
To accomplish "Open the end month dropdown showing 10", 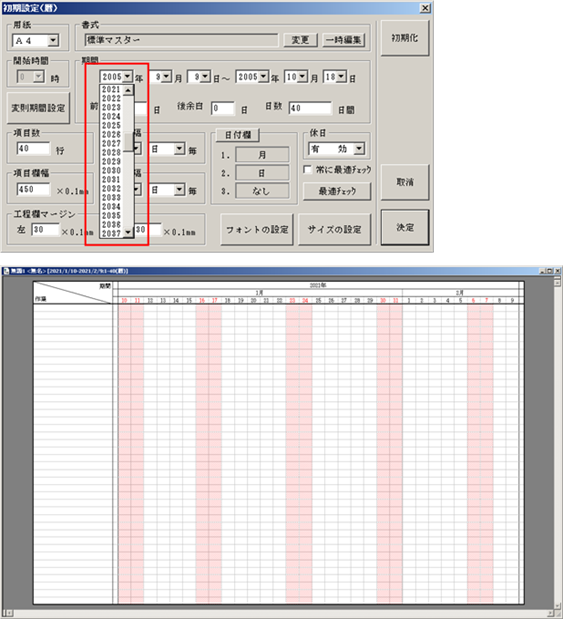I will pos(302,77).
